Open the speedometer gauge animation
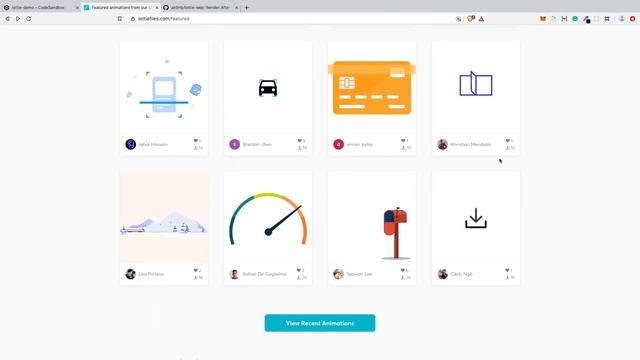The height and width of the screenshot is (360, 640). click(x=268, y=217)
